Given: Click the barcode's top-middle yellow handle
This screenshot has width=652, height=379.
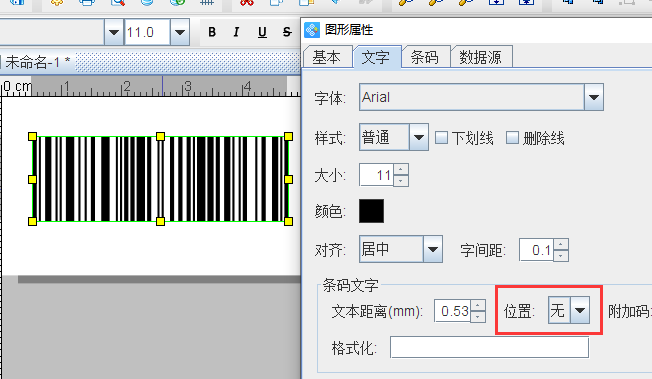Looking at the screenshot, I should pyautogui.click(x=161, y=136).
